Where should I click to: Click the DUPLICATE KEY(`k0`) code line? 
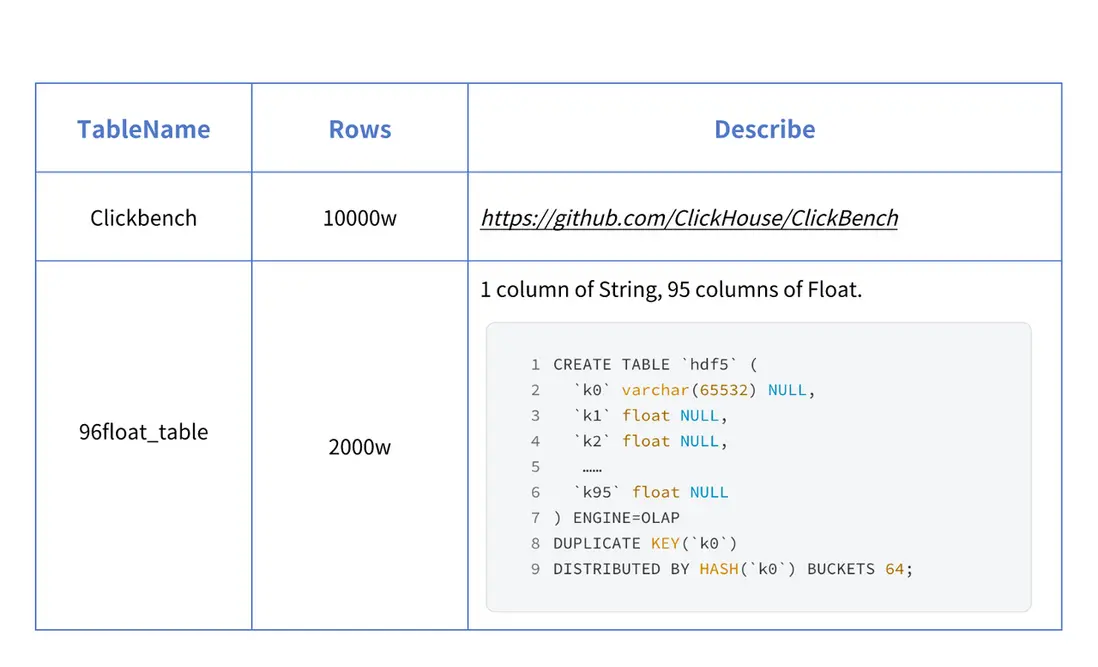point(645,543)
